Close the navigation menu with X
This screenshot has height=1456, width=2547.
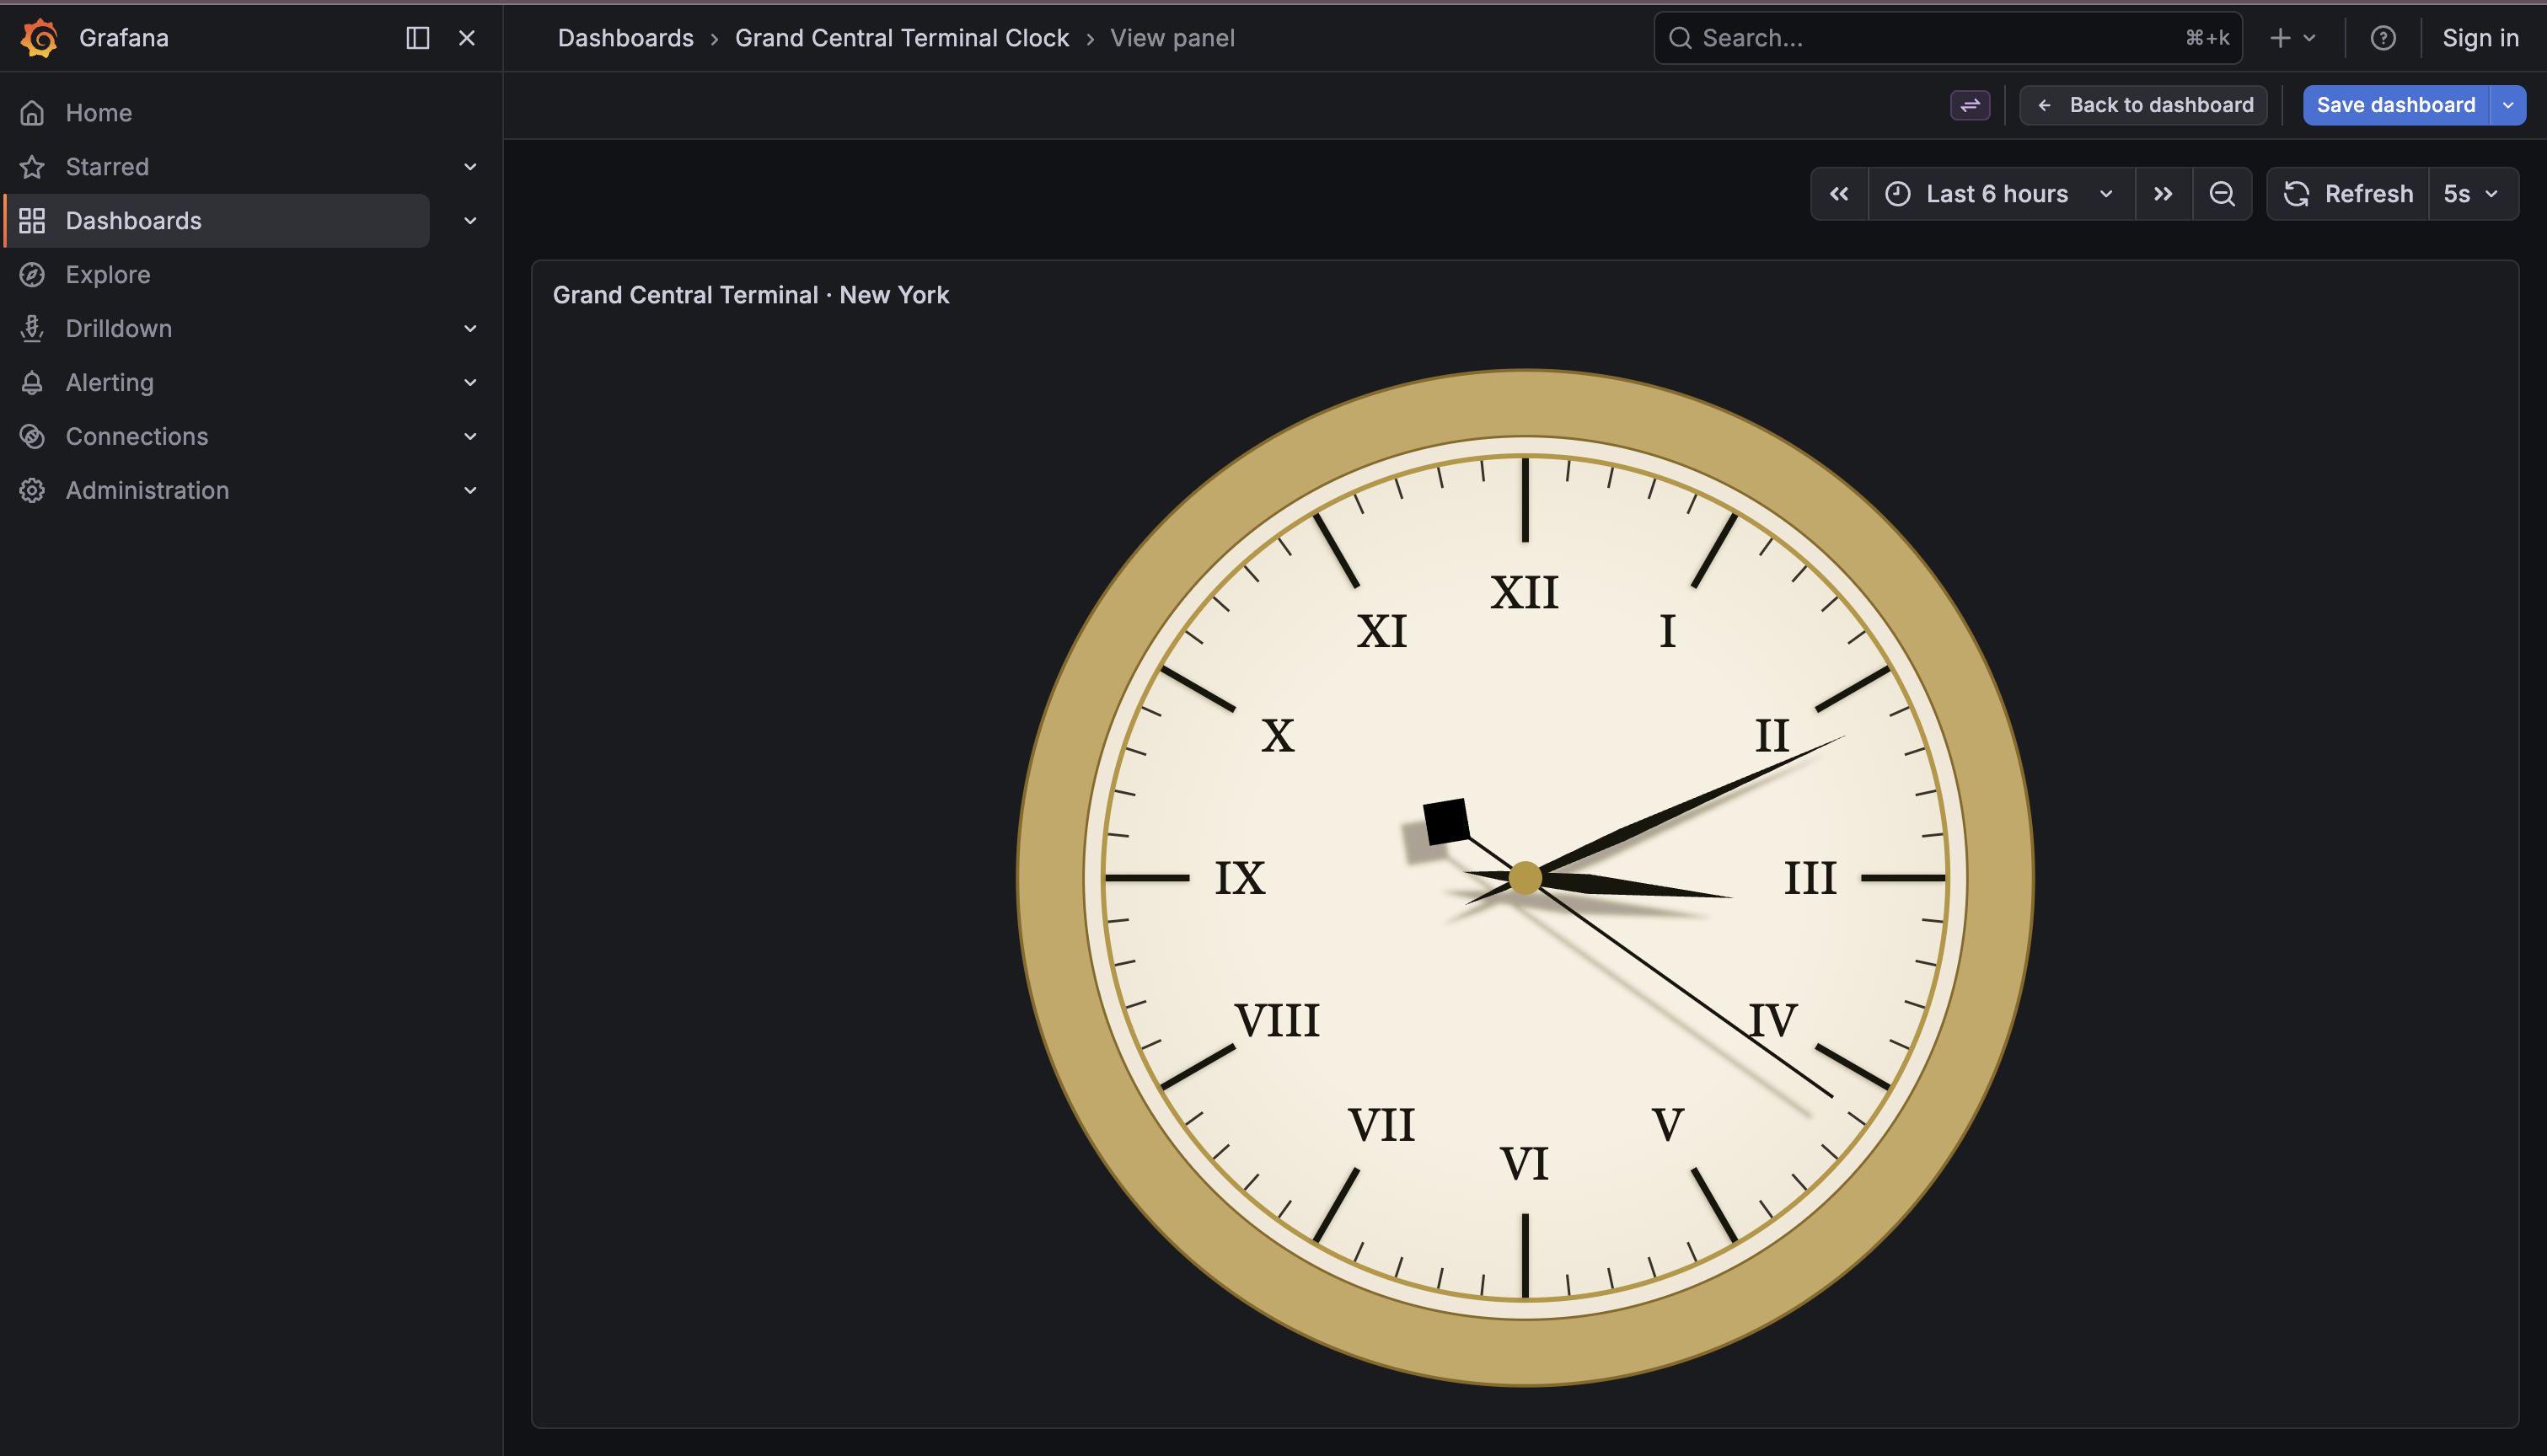pyautogui.click(x=467, y=38)
